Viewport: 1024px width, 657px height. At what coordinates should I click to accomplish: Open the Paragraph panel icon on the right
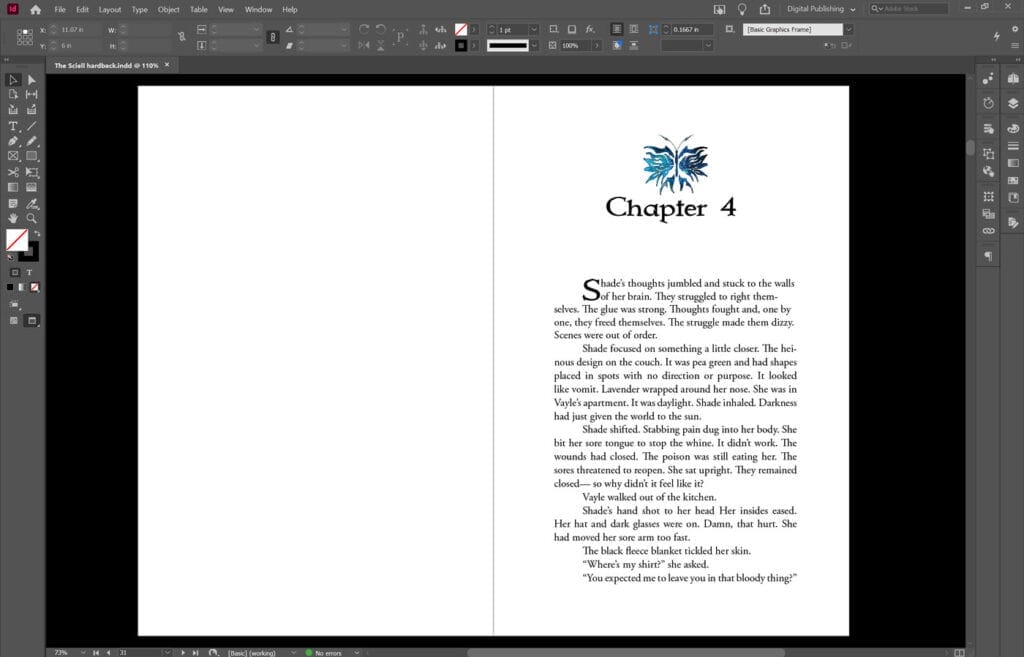[989, 257]
